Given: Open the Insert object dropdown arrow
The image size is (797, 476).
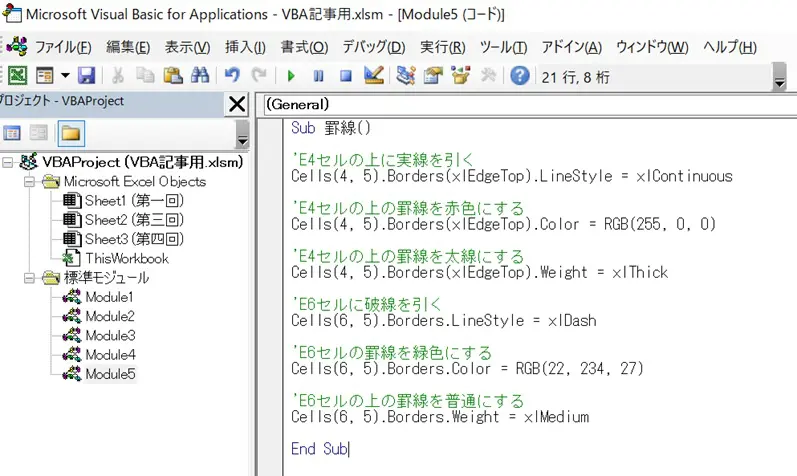Looking at the screenshot, I should coord(65,76).
